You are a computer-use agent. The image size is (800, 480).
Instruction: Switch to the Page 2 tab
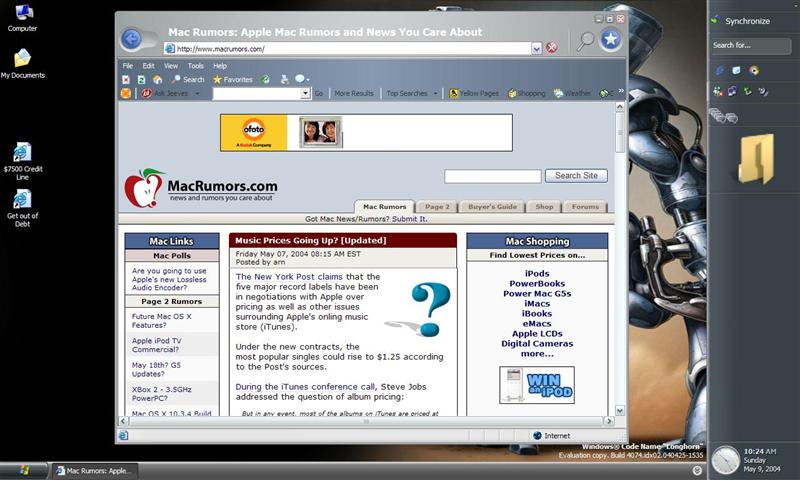click(437, 207)
